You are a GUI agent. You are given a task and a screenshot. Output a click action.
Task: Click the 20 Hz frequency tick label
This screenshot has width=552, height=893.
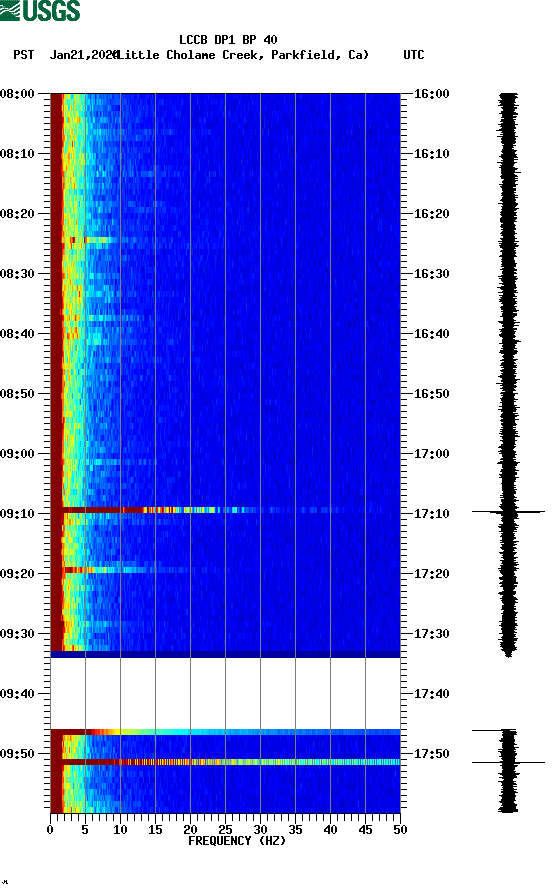190,830
